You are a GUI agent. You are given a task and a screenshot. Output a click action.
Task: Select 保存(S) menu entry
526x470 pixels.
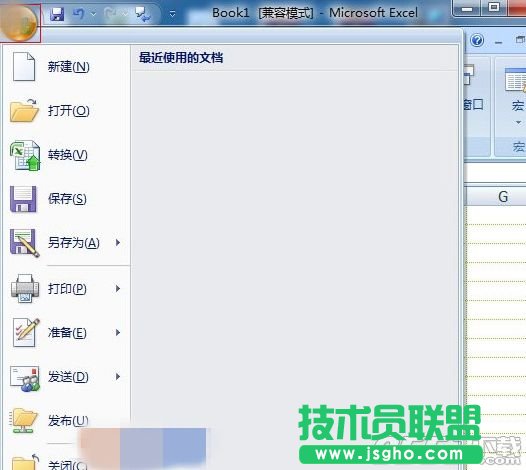(66, 199)
